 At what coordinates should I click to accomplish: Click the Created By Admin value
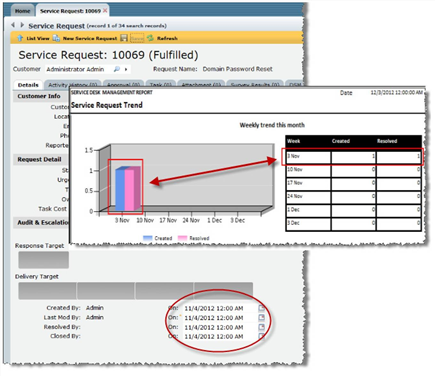click(95, 308)
